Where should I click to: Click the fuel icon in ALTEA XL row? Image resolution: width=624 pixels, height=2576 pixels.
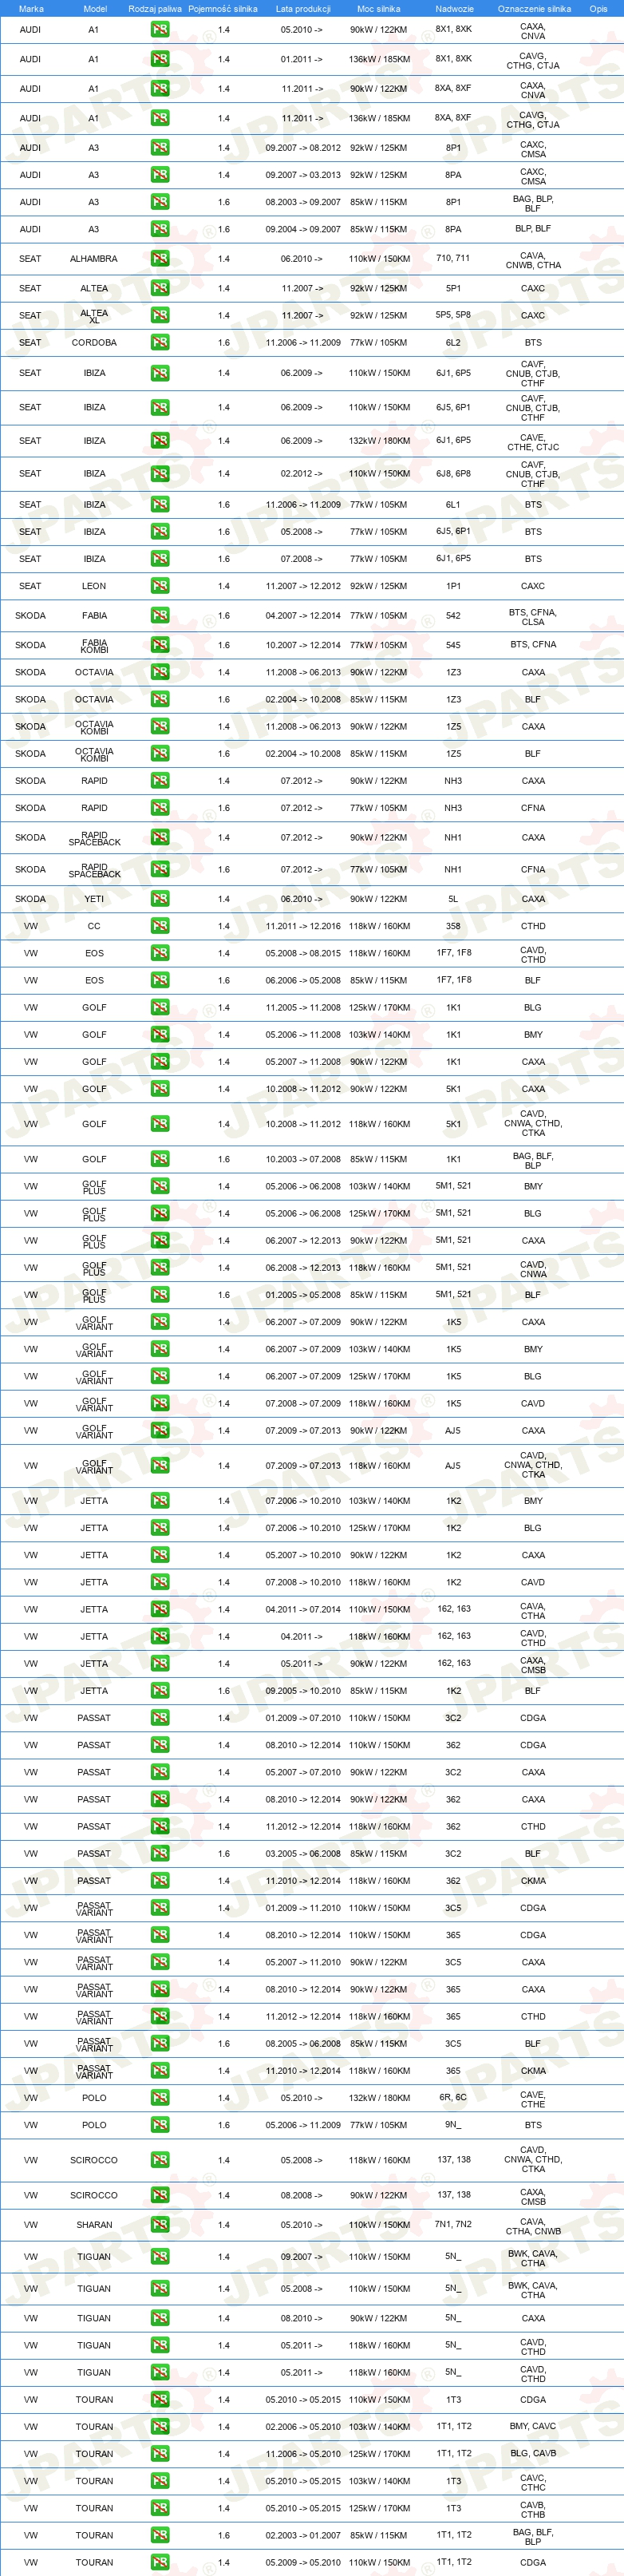pyautogui.click(x=160, y=315)
